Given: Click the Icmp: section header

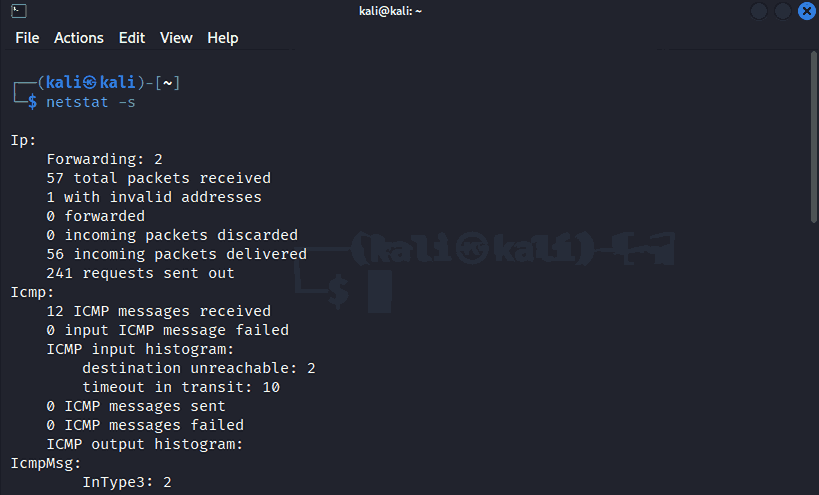Looking at the screenshot, I should click(x=32, y=292).
